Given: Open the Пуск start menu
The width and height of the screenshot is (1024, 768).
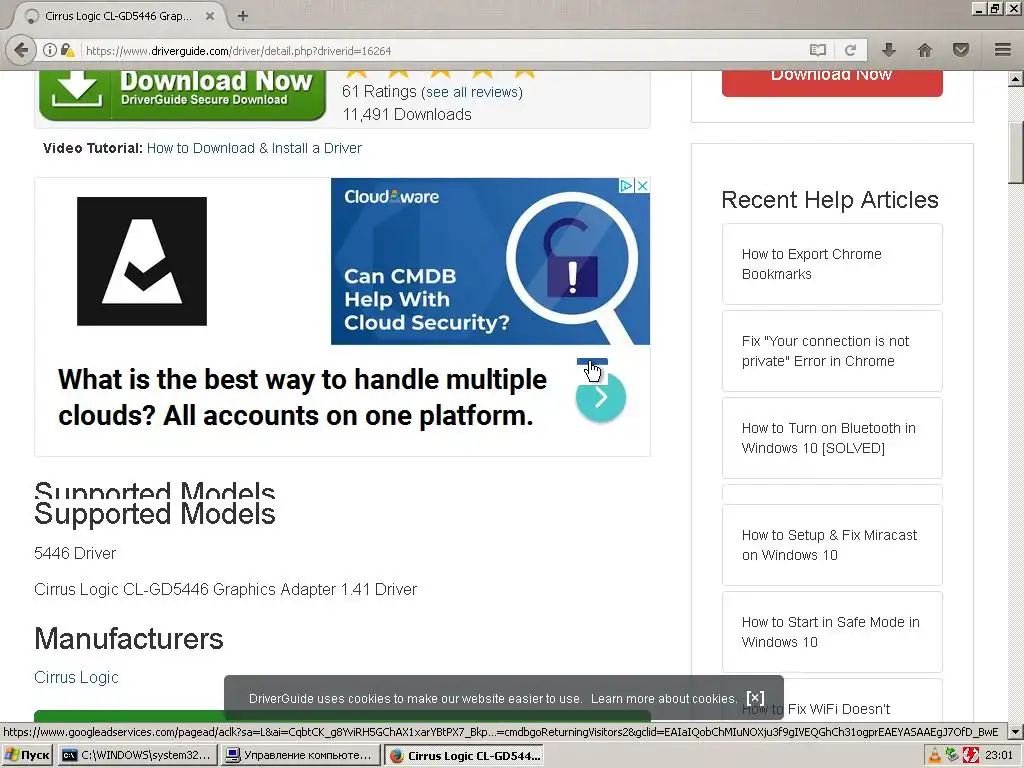Looking at the screenshot, I should (27, 755).
